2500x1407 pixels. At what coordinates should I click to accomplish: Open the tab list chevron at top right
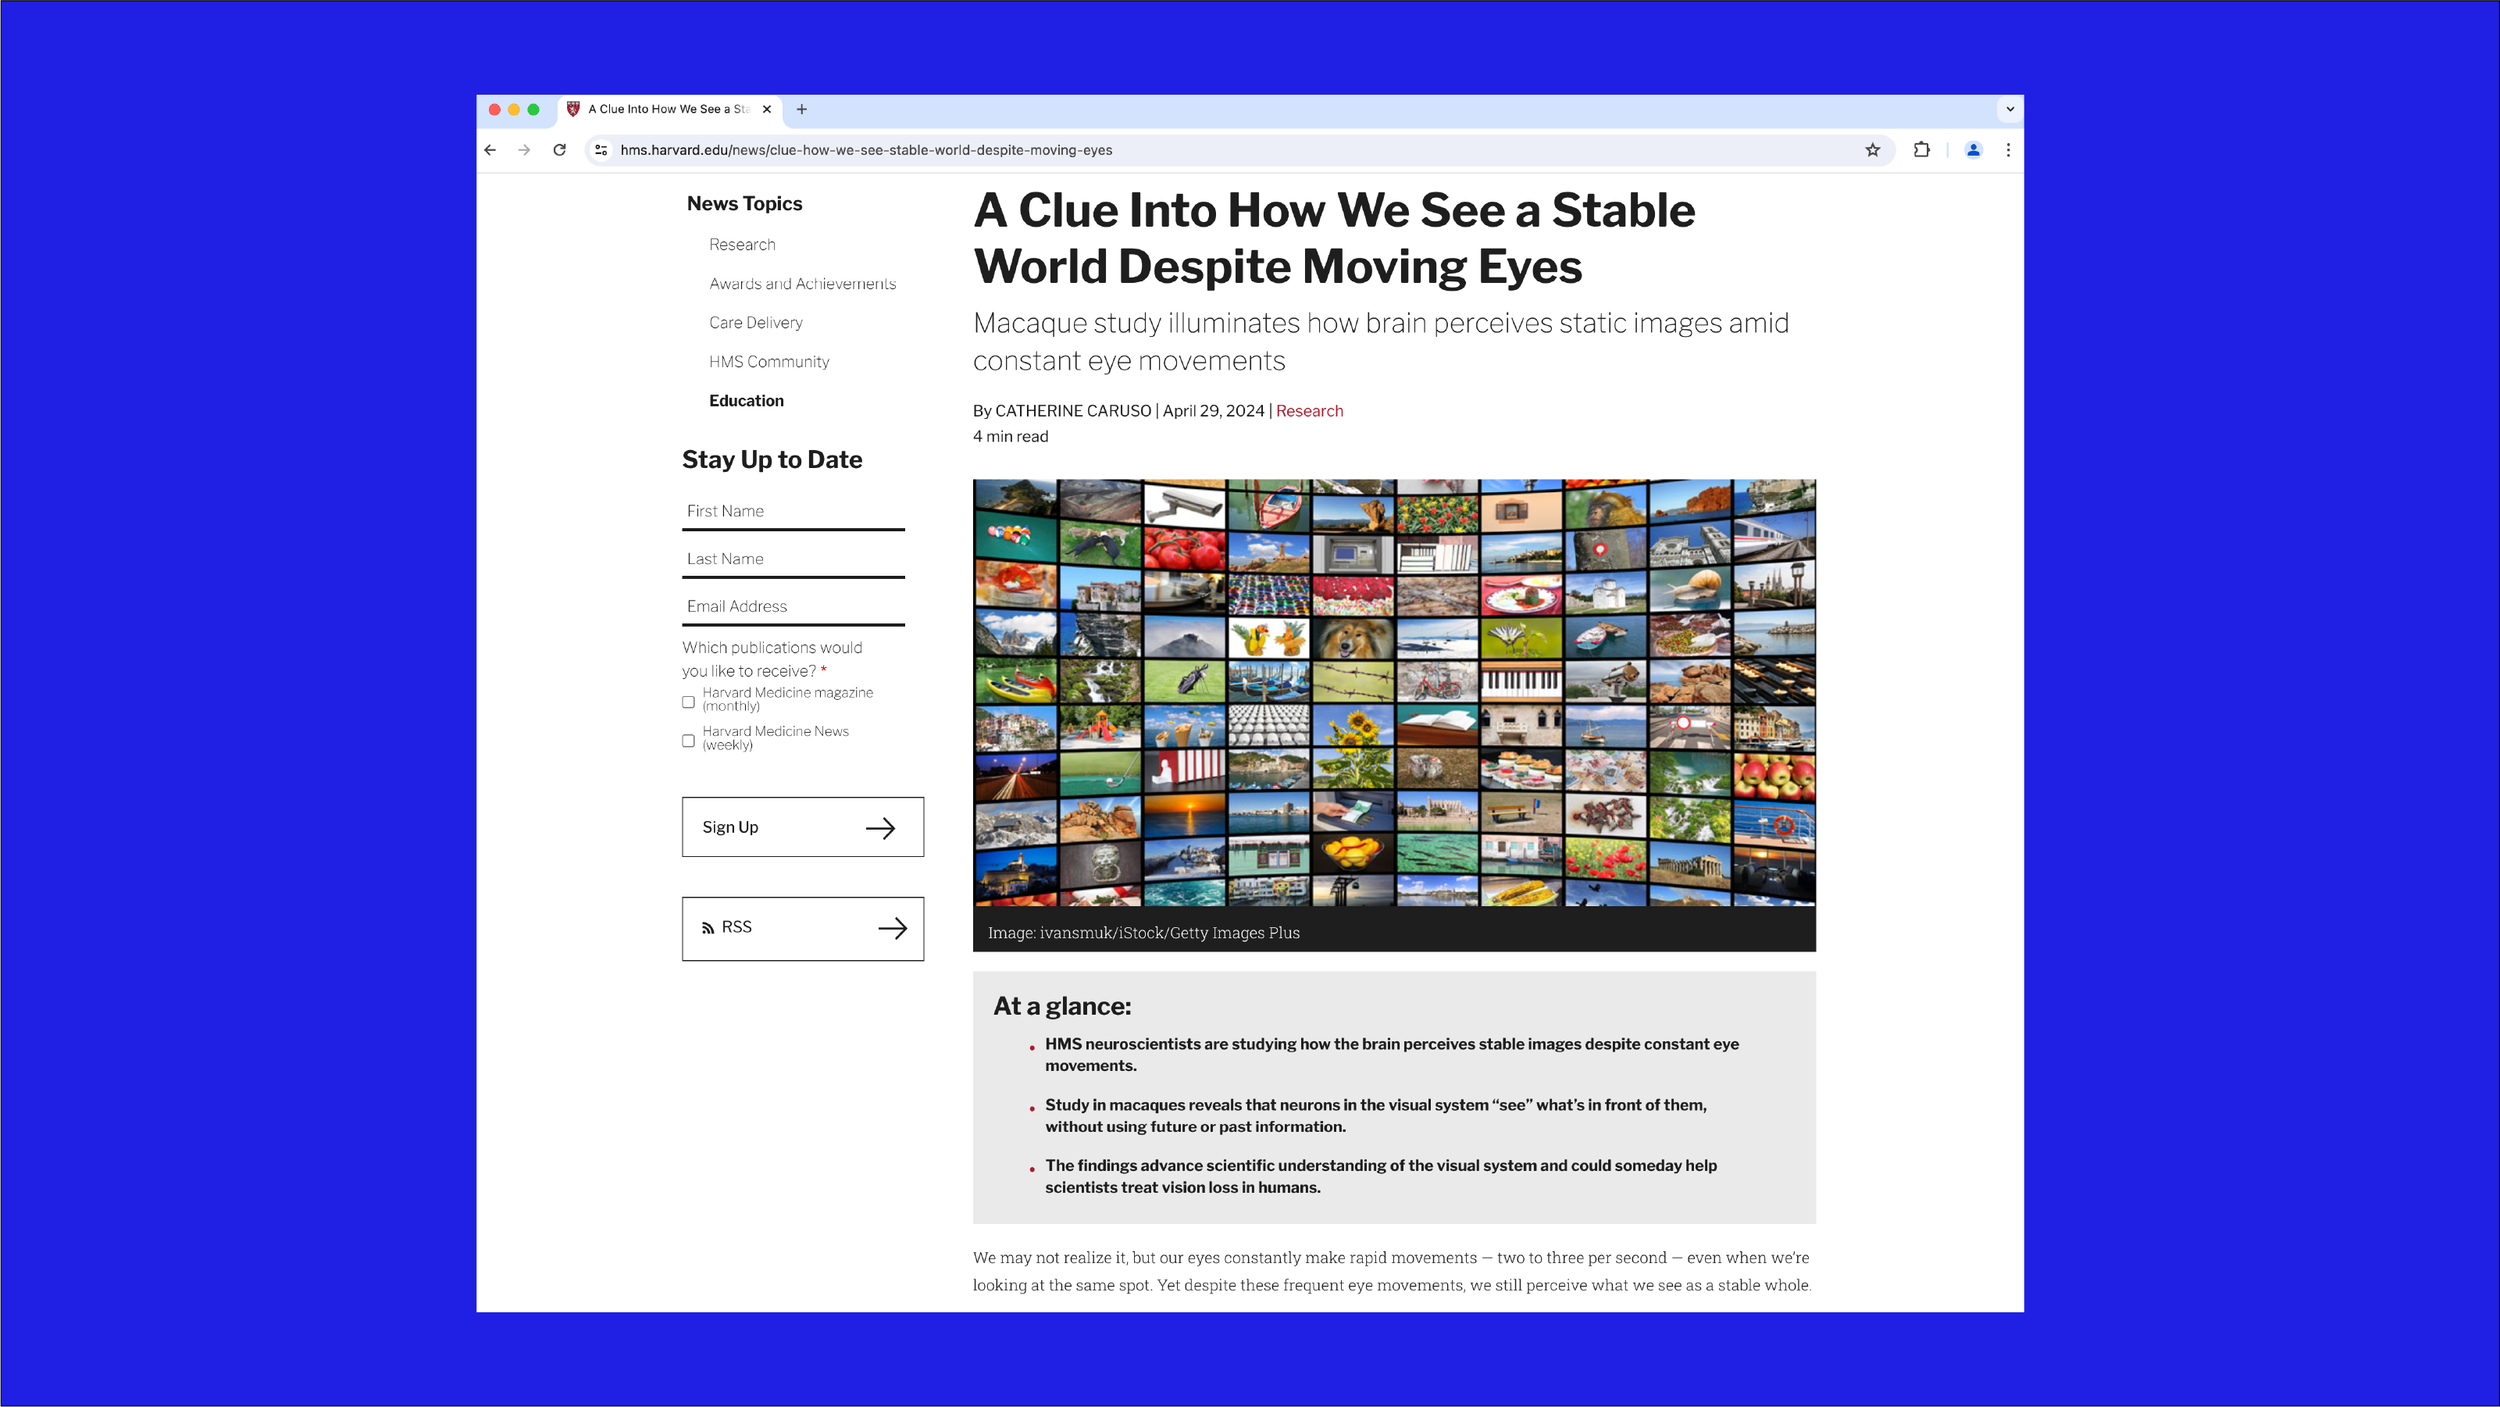coord(2008,109)
